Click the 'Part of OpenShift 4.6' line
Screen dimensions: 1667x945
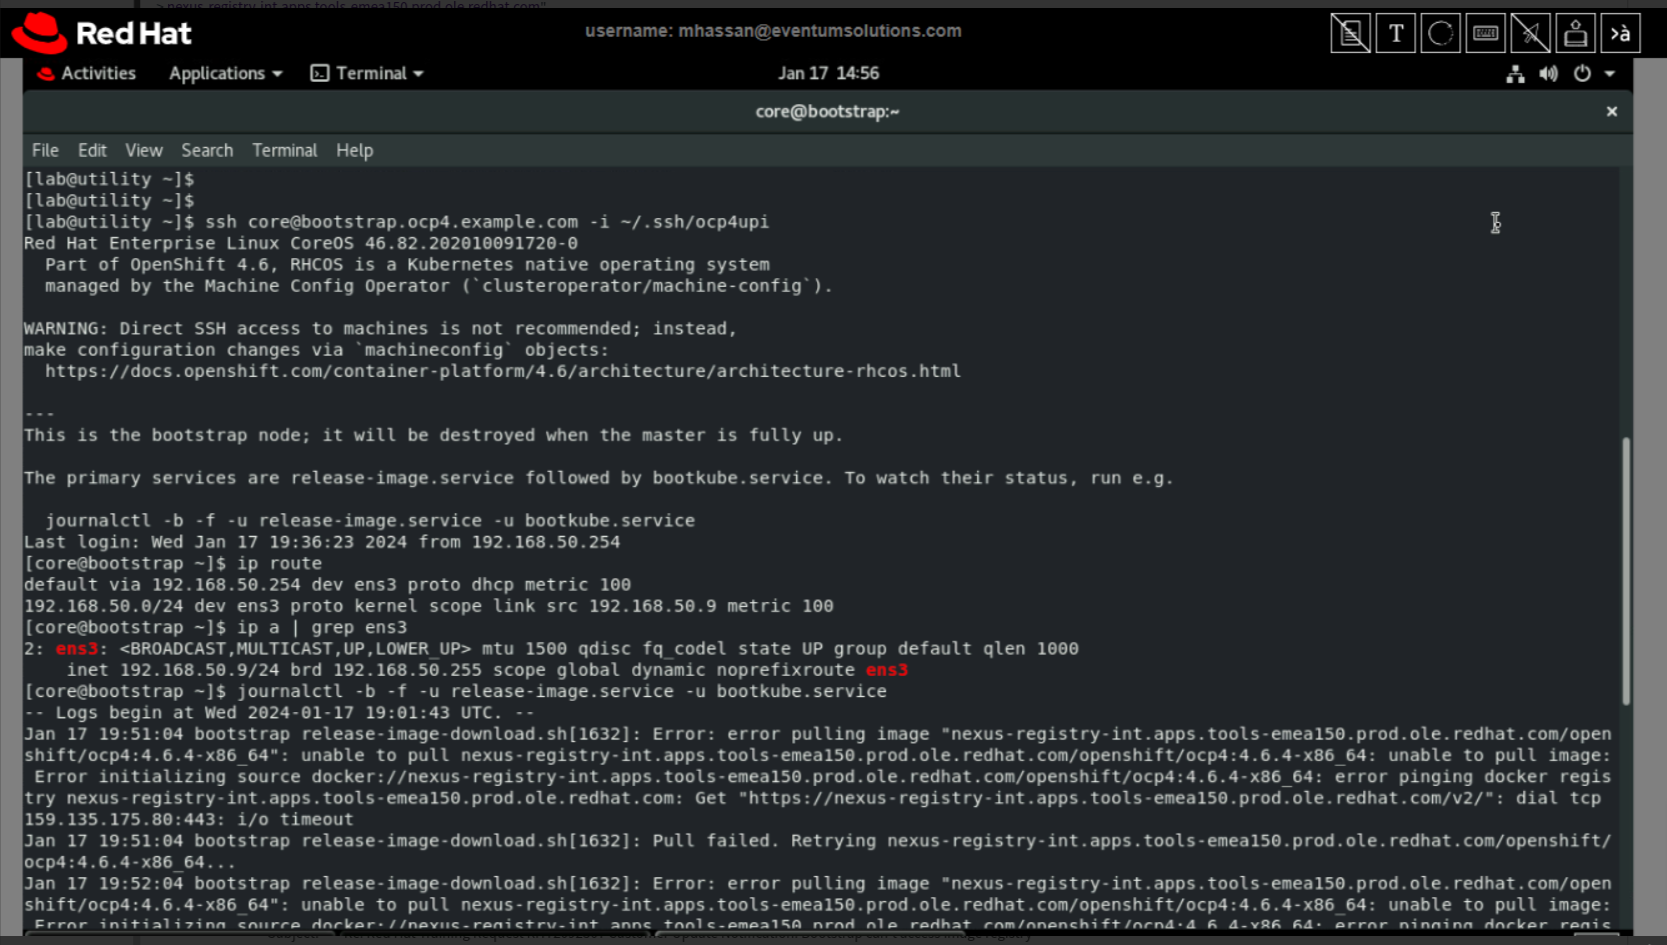point(407,264)
